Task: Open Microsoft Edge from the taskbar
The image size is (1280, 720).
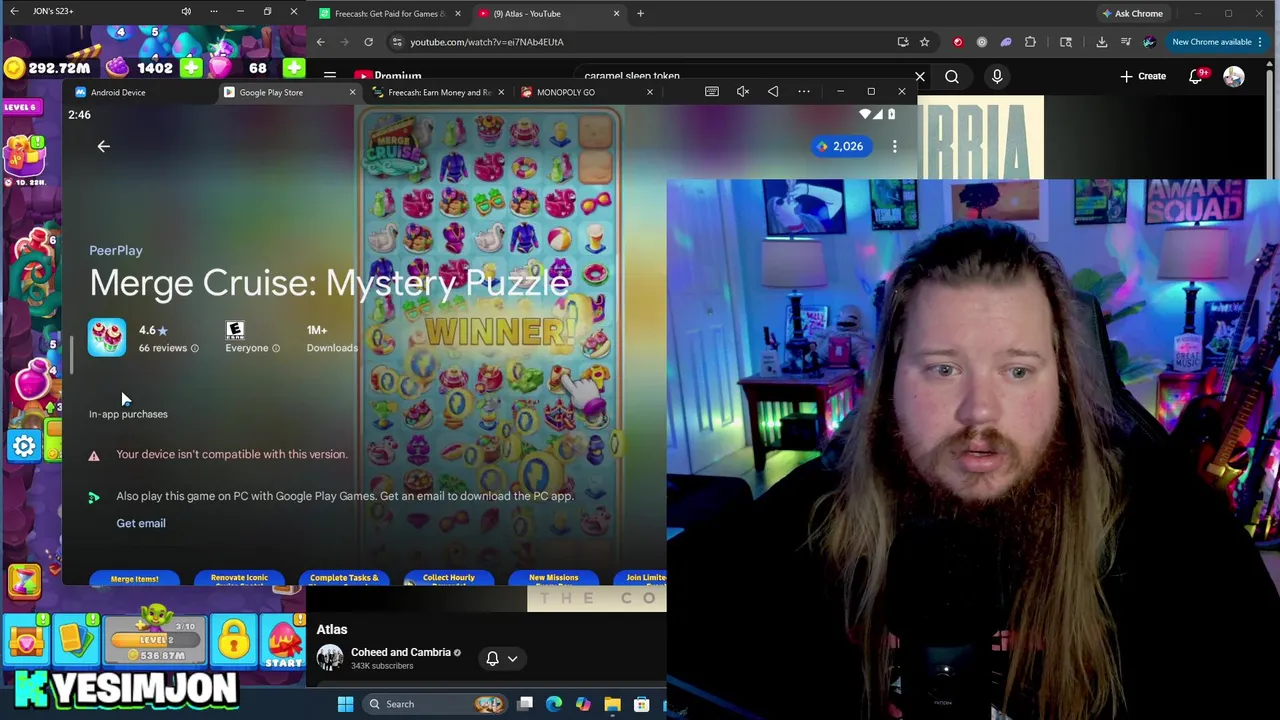Action: pos(554,704)
